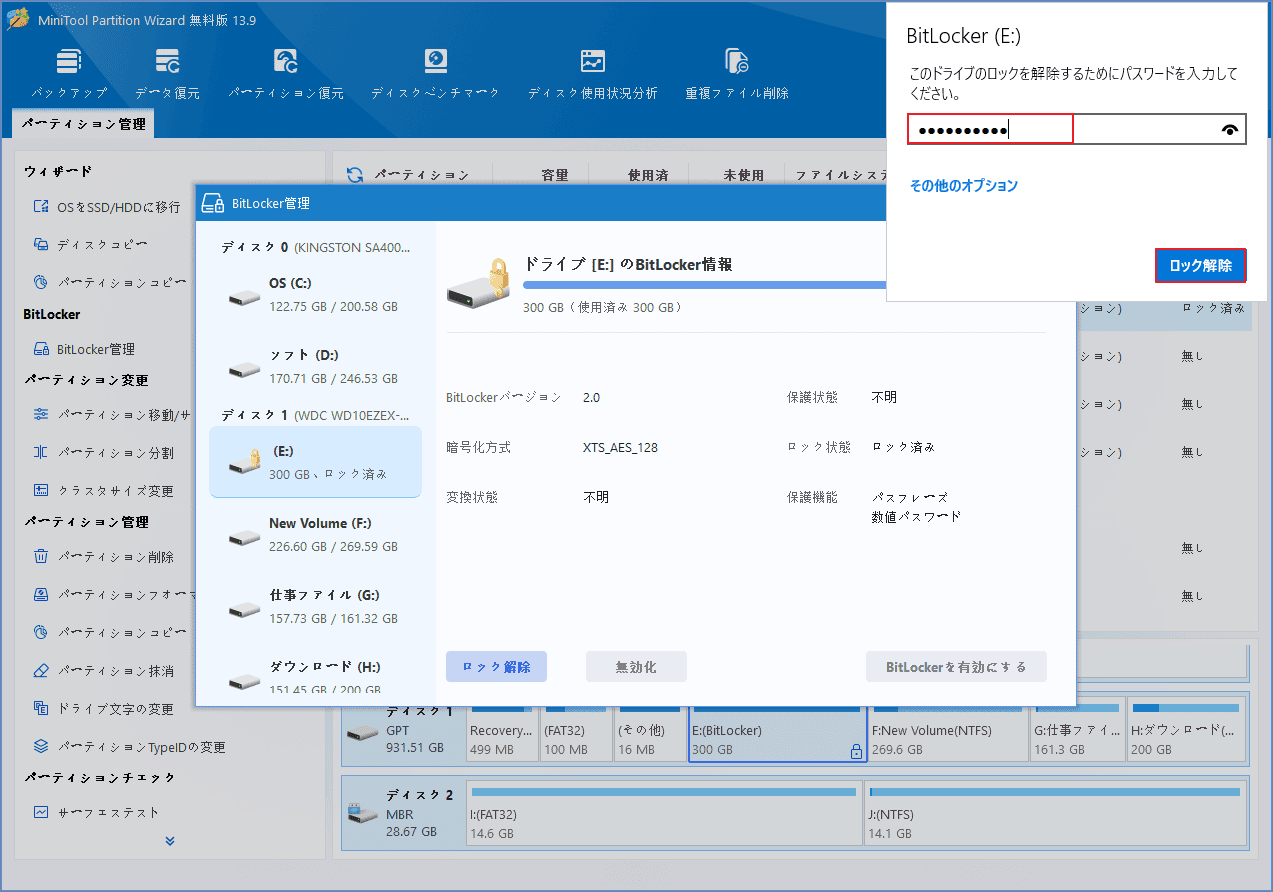Image resolution: width=1273 pixels, height=892 pixels.
Task: Click the クラスタサイズ変更 sidebar icon
Action: [41, 490]
